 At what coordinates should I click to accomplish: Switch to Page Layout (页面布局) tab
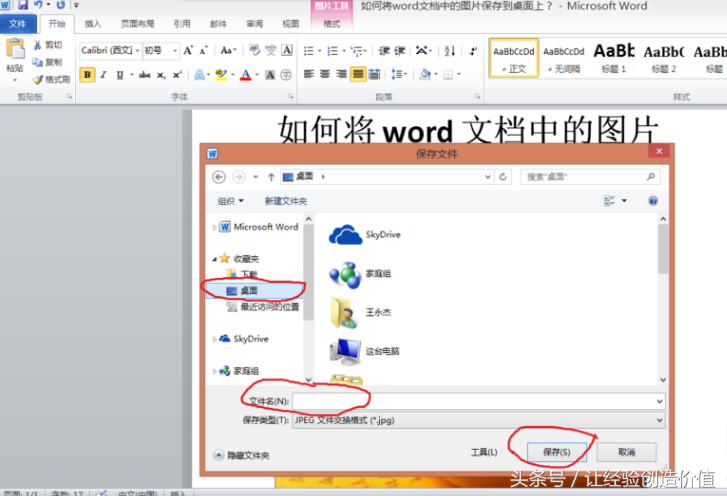[137, 24]
